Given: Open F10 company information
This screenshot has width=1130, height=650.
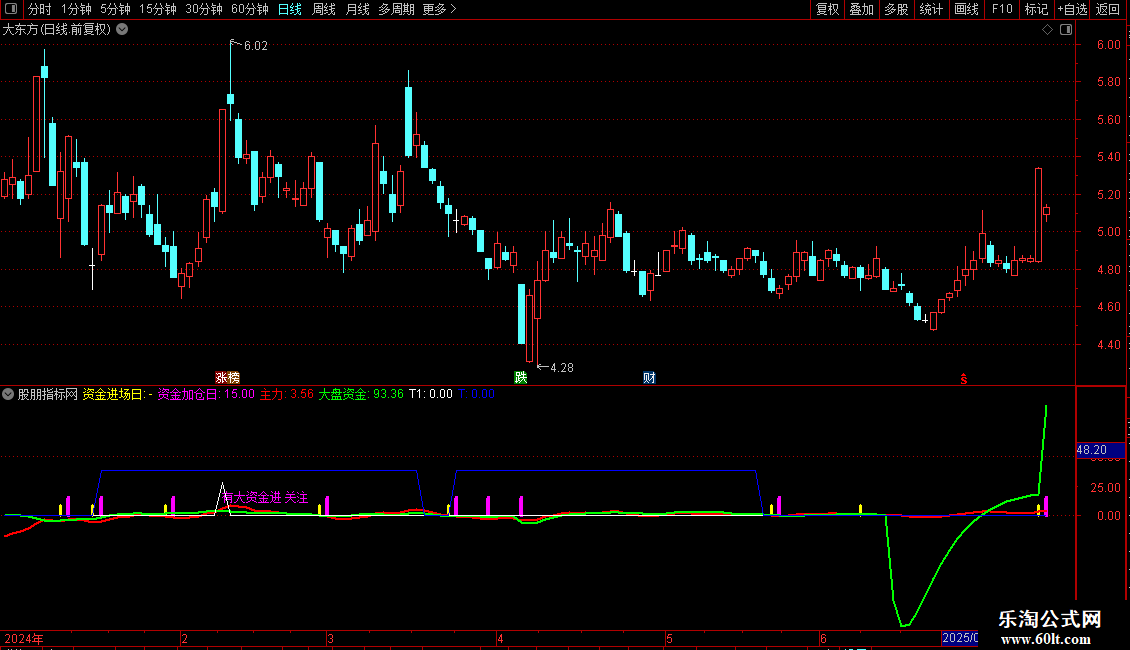Looking at the screenshot, I should [1002, 9].
